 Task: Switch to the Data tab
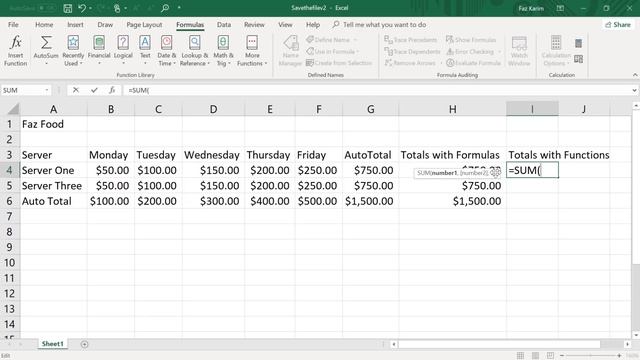[224, 24]
